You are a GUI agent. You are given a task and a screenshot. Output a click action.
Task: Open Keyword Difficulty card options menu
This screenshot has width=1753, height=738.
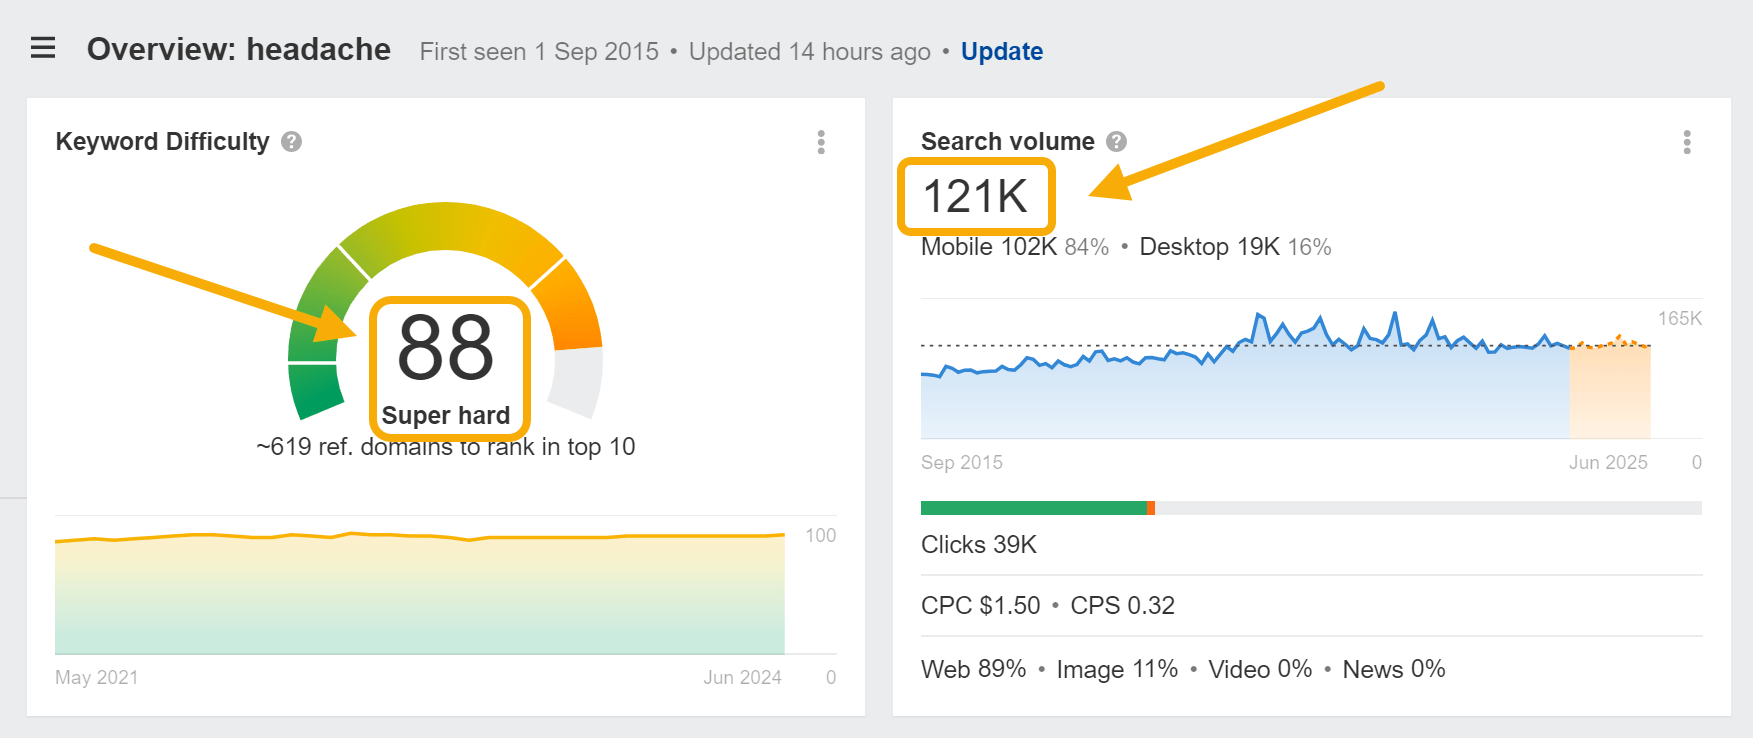coord(821,142)
